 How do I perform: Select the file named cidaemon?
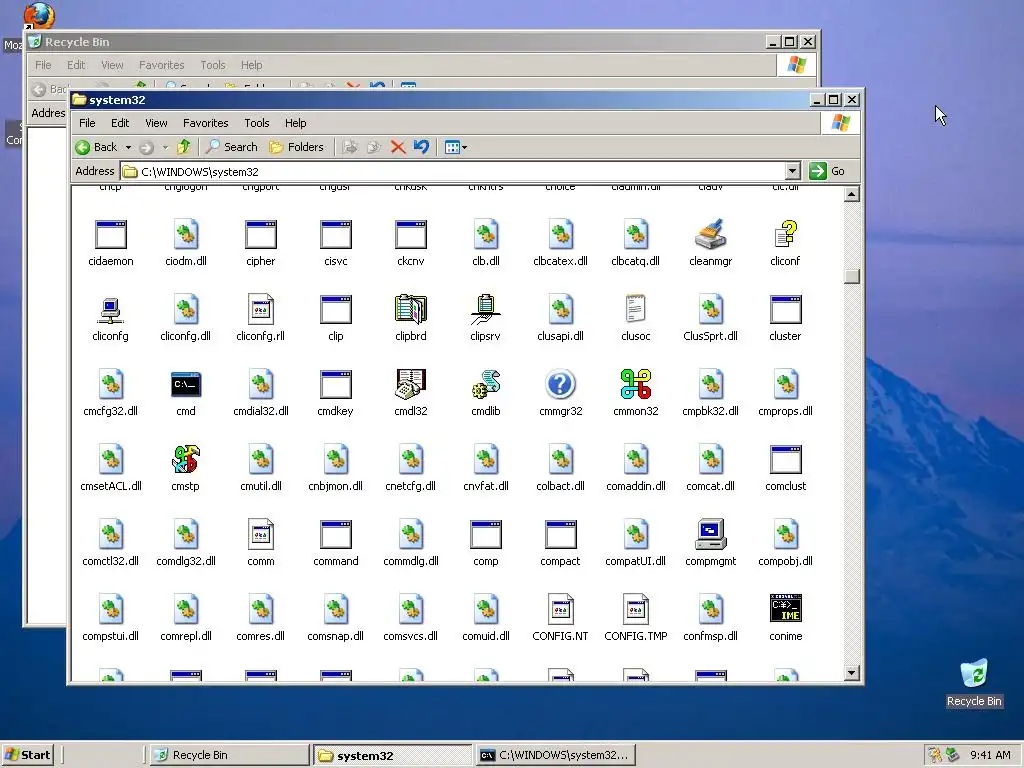[x=110, y=242]
